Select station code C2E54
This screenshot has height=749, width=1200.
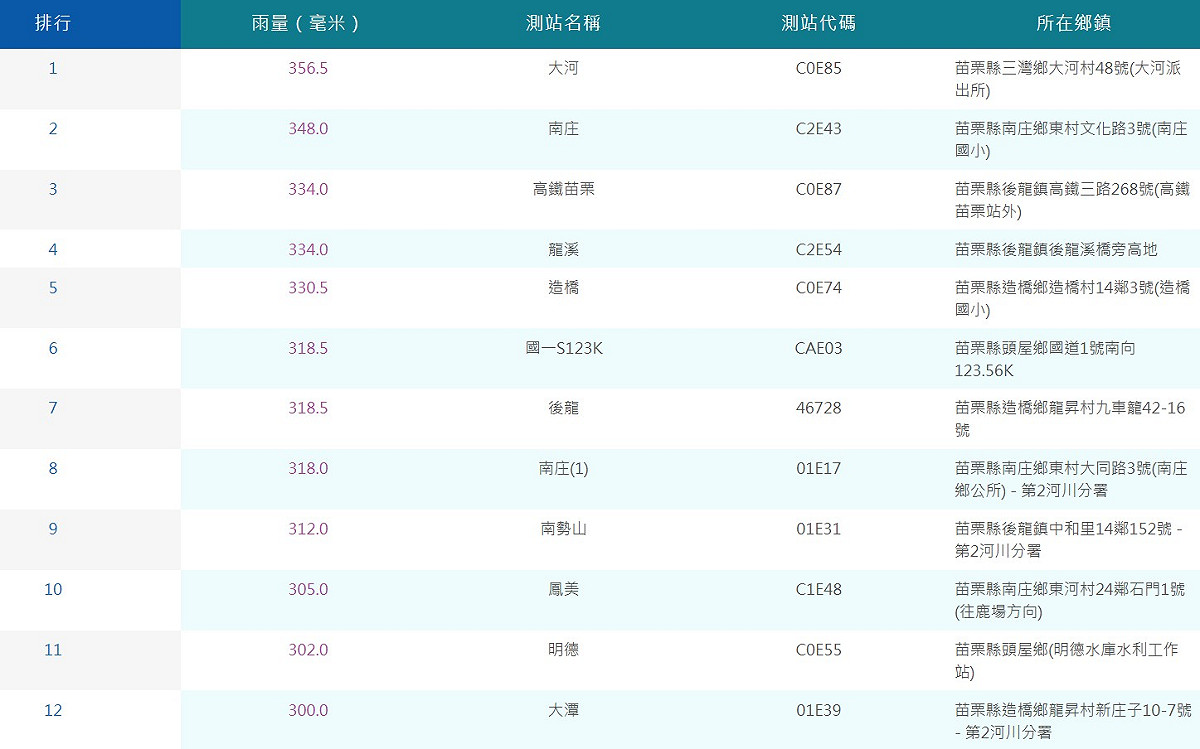coord(819,250)
